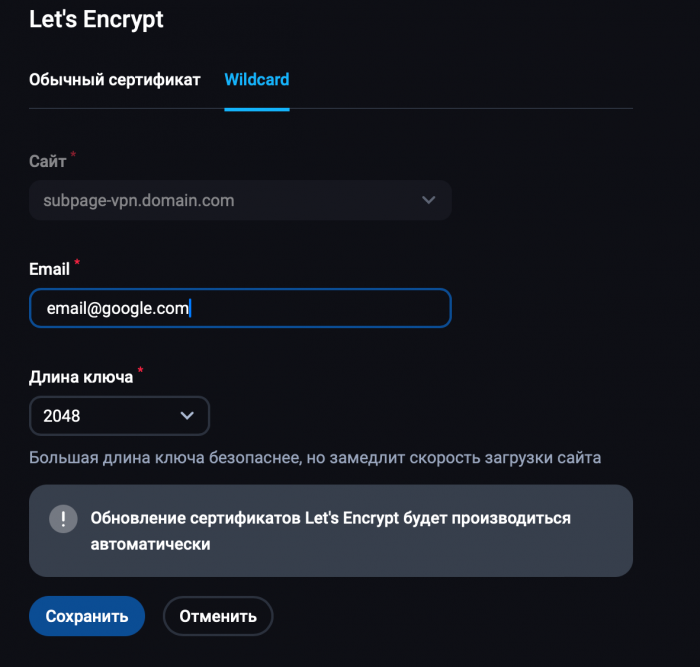Click the red asterisk beside the Сайт label
The image size is (700, 667).
pos(74,155)
